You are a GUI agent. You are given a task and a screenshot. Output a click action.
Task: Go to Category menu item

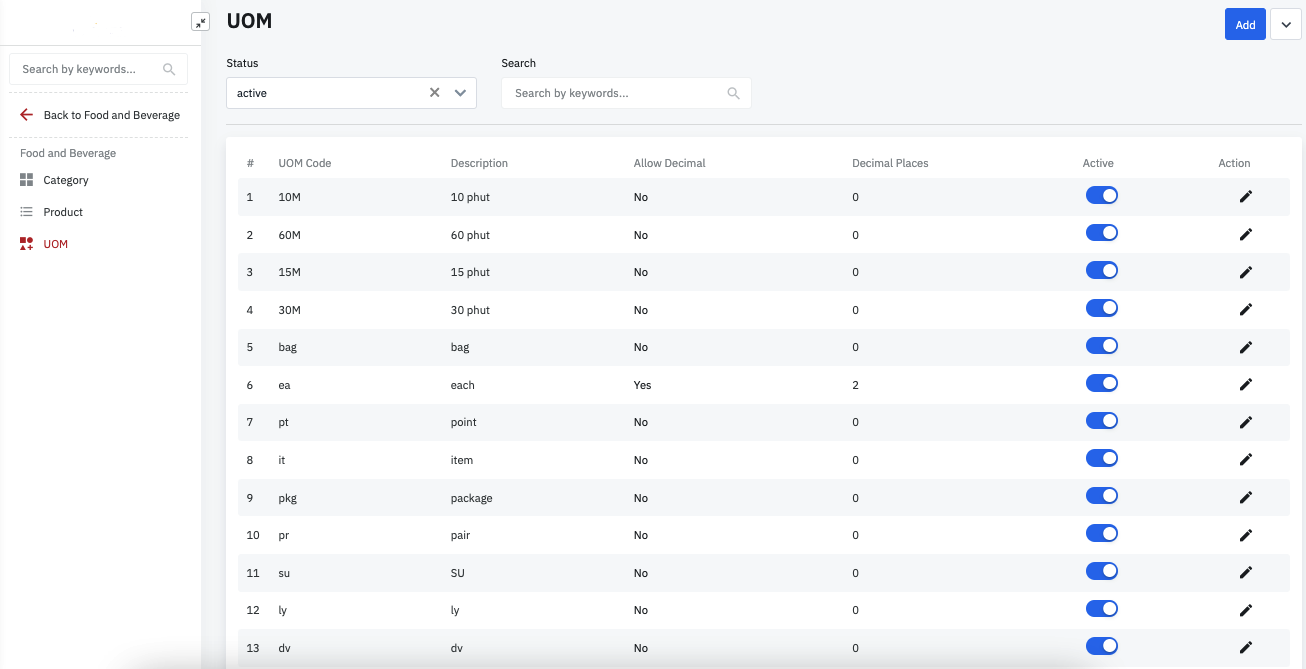point(66,181)
